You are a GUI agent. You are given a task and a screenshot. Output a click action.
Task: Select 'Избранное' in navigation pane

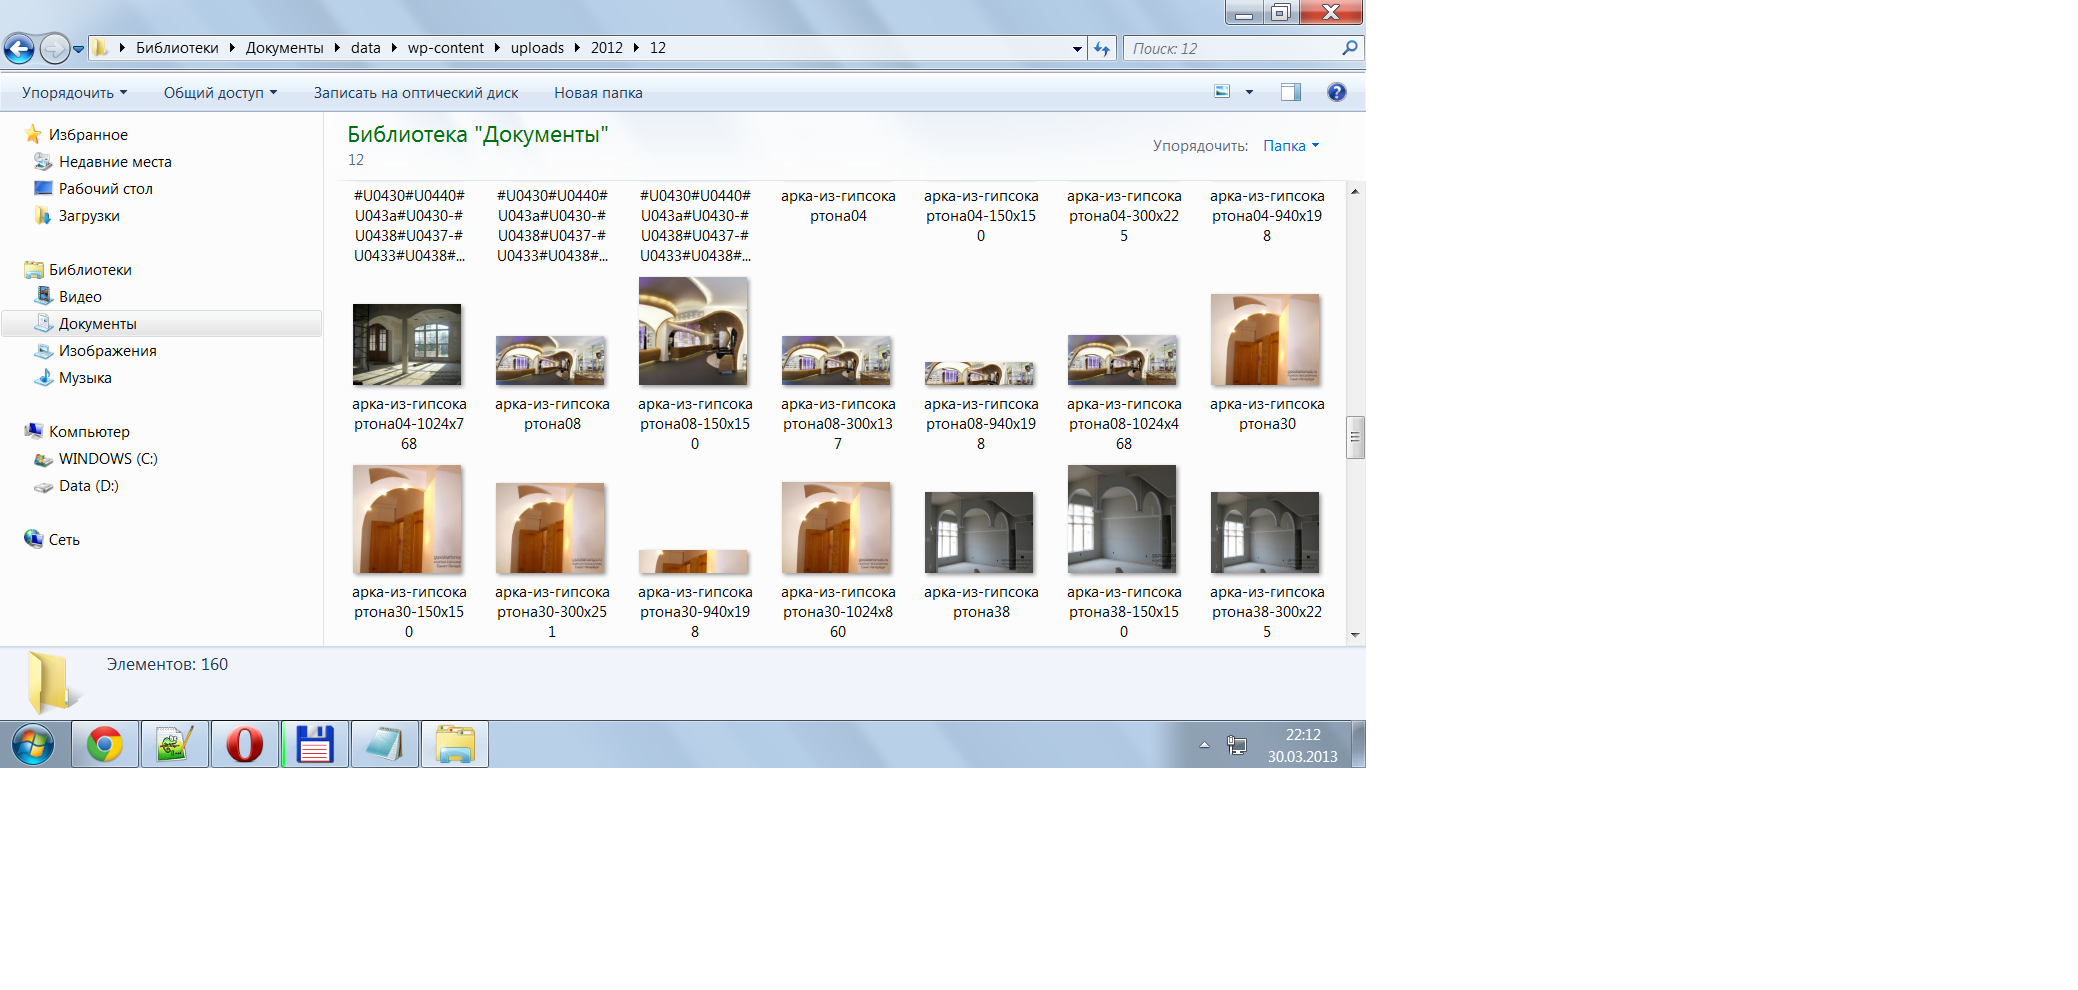point(88,134)
